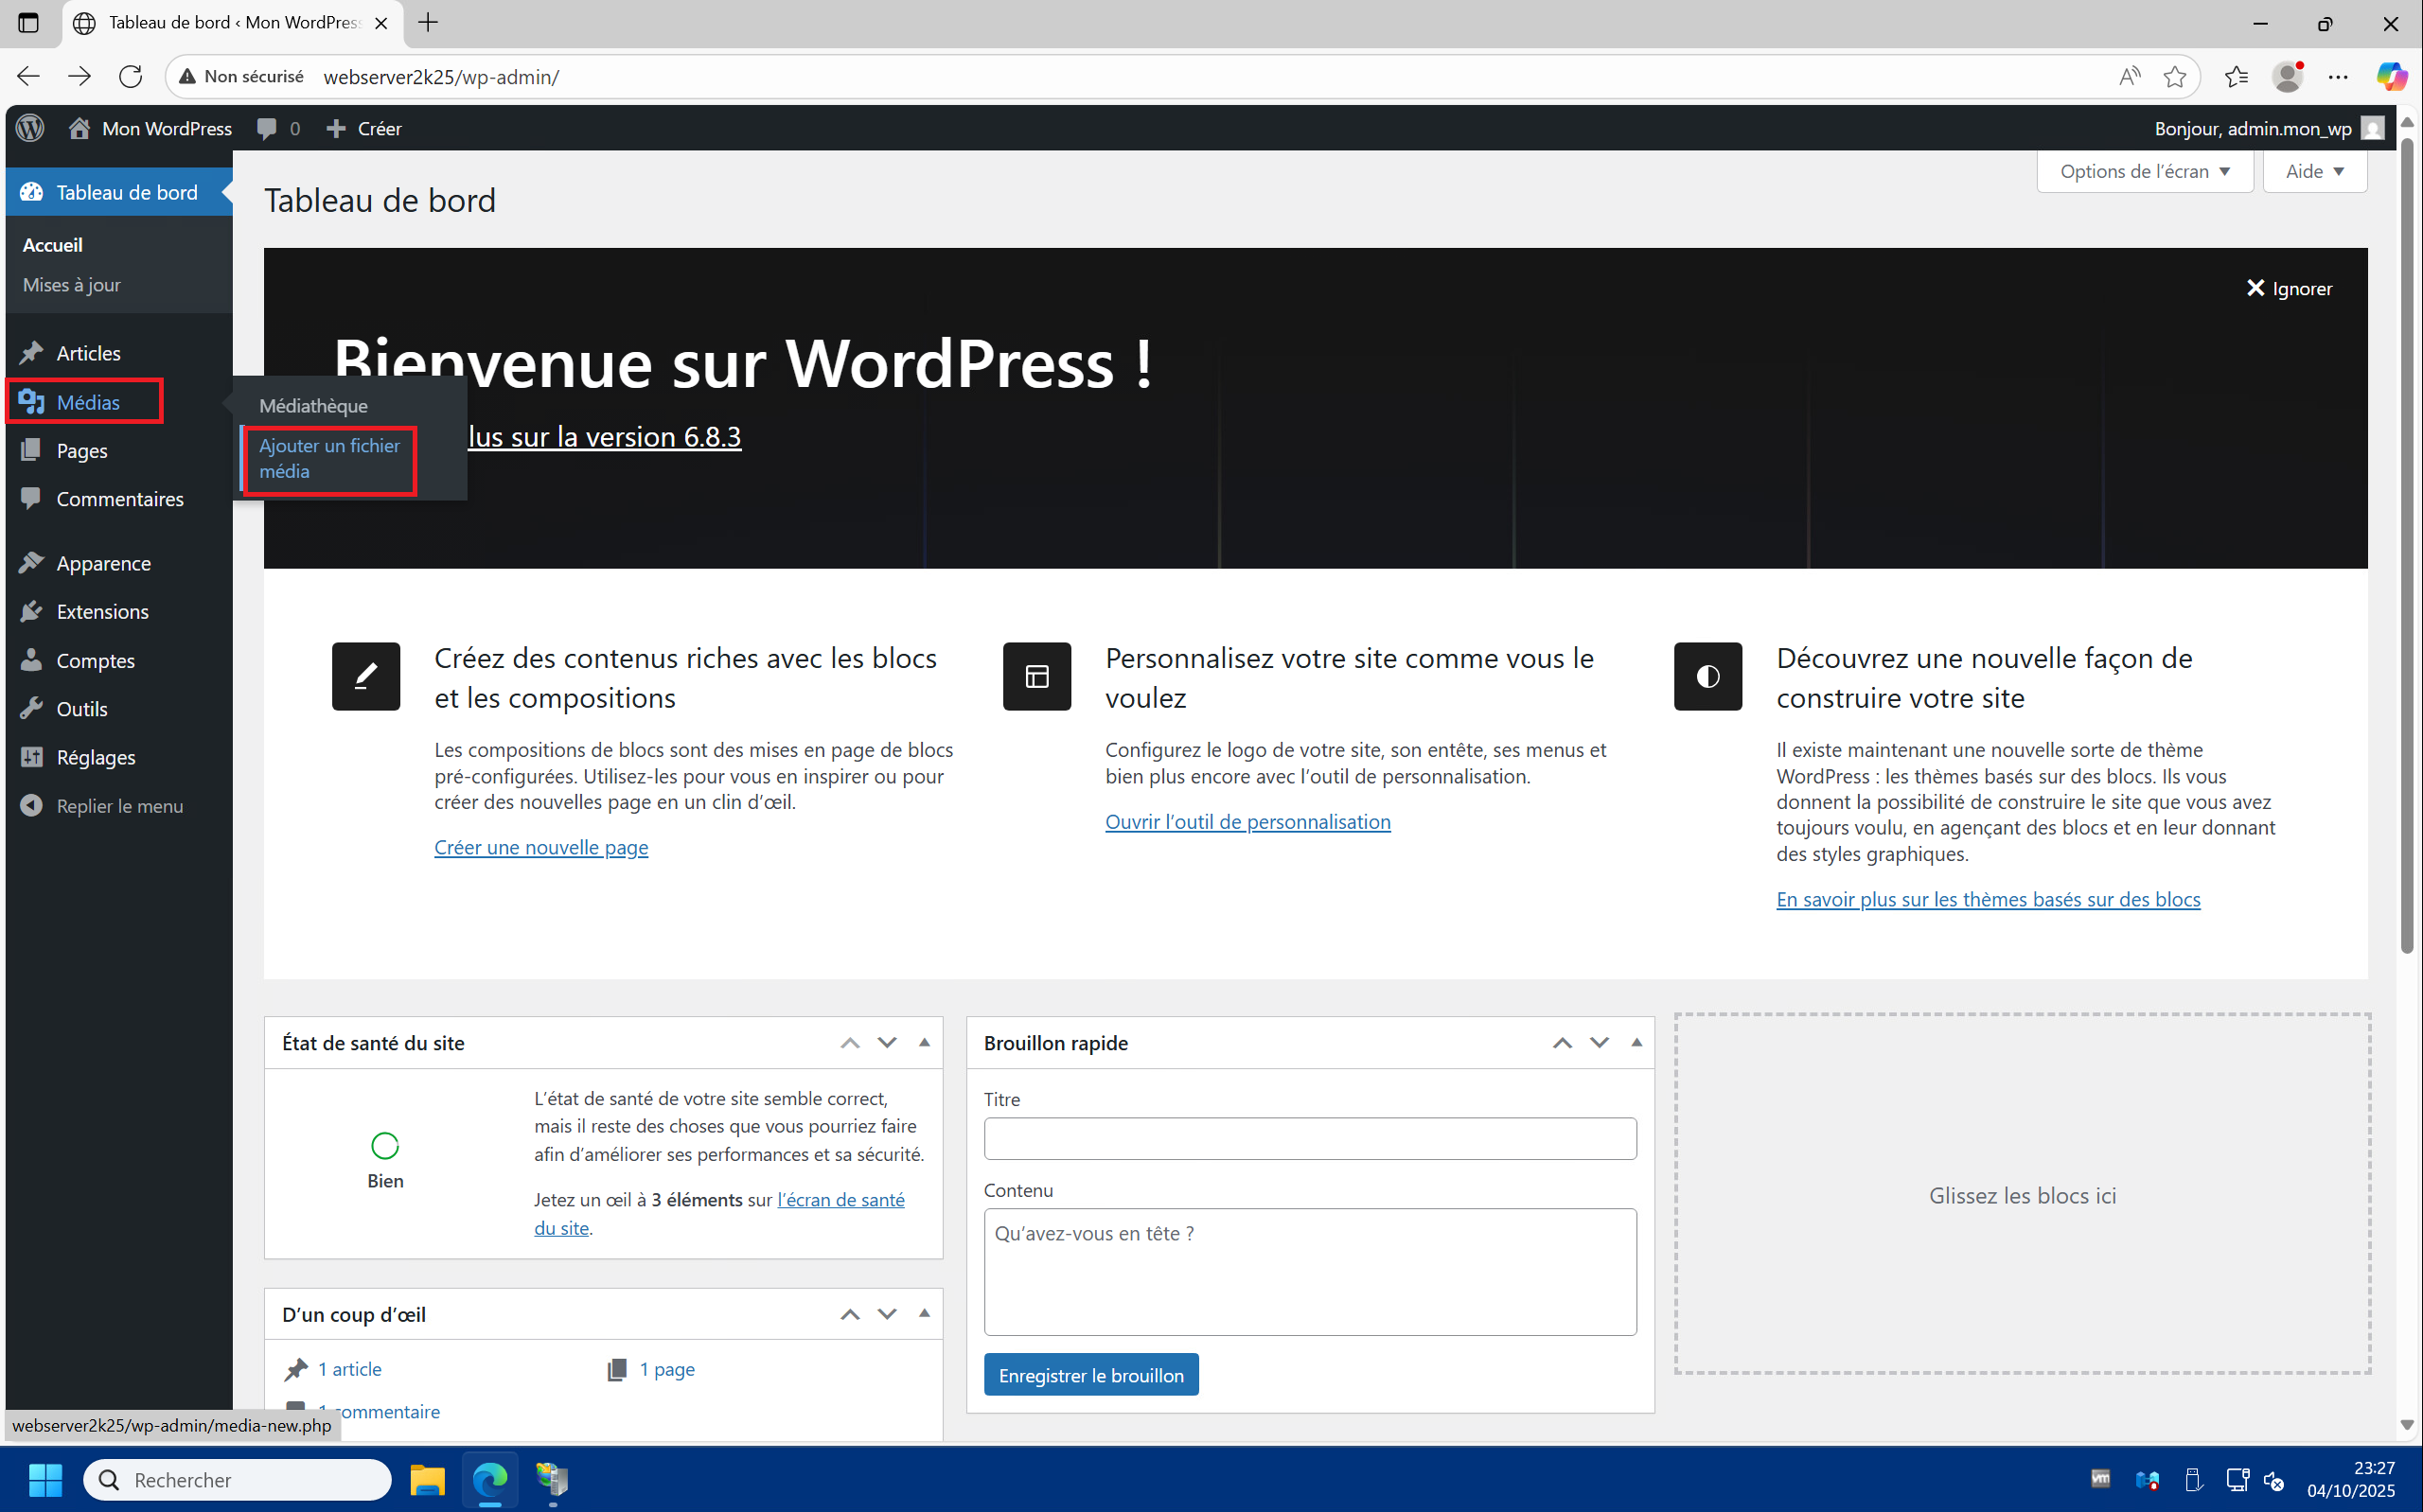Select Ajouter un fichier média submenu item
Screen dimensions: 2423x1512
pyautogui.click(x=329, y=458)
